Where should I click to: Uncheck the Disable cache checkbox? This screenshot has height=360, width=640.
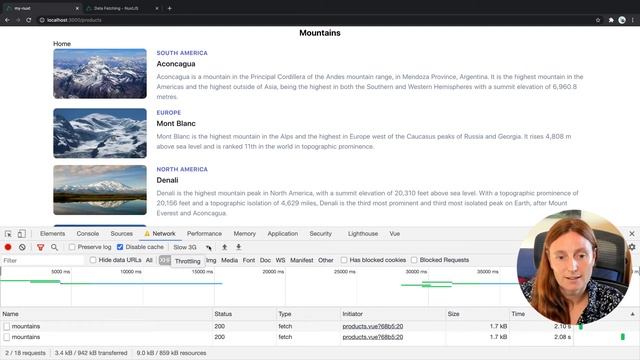(120, 247)
